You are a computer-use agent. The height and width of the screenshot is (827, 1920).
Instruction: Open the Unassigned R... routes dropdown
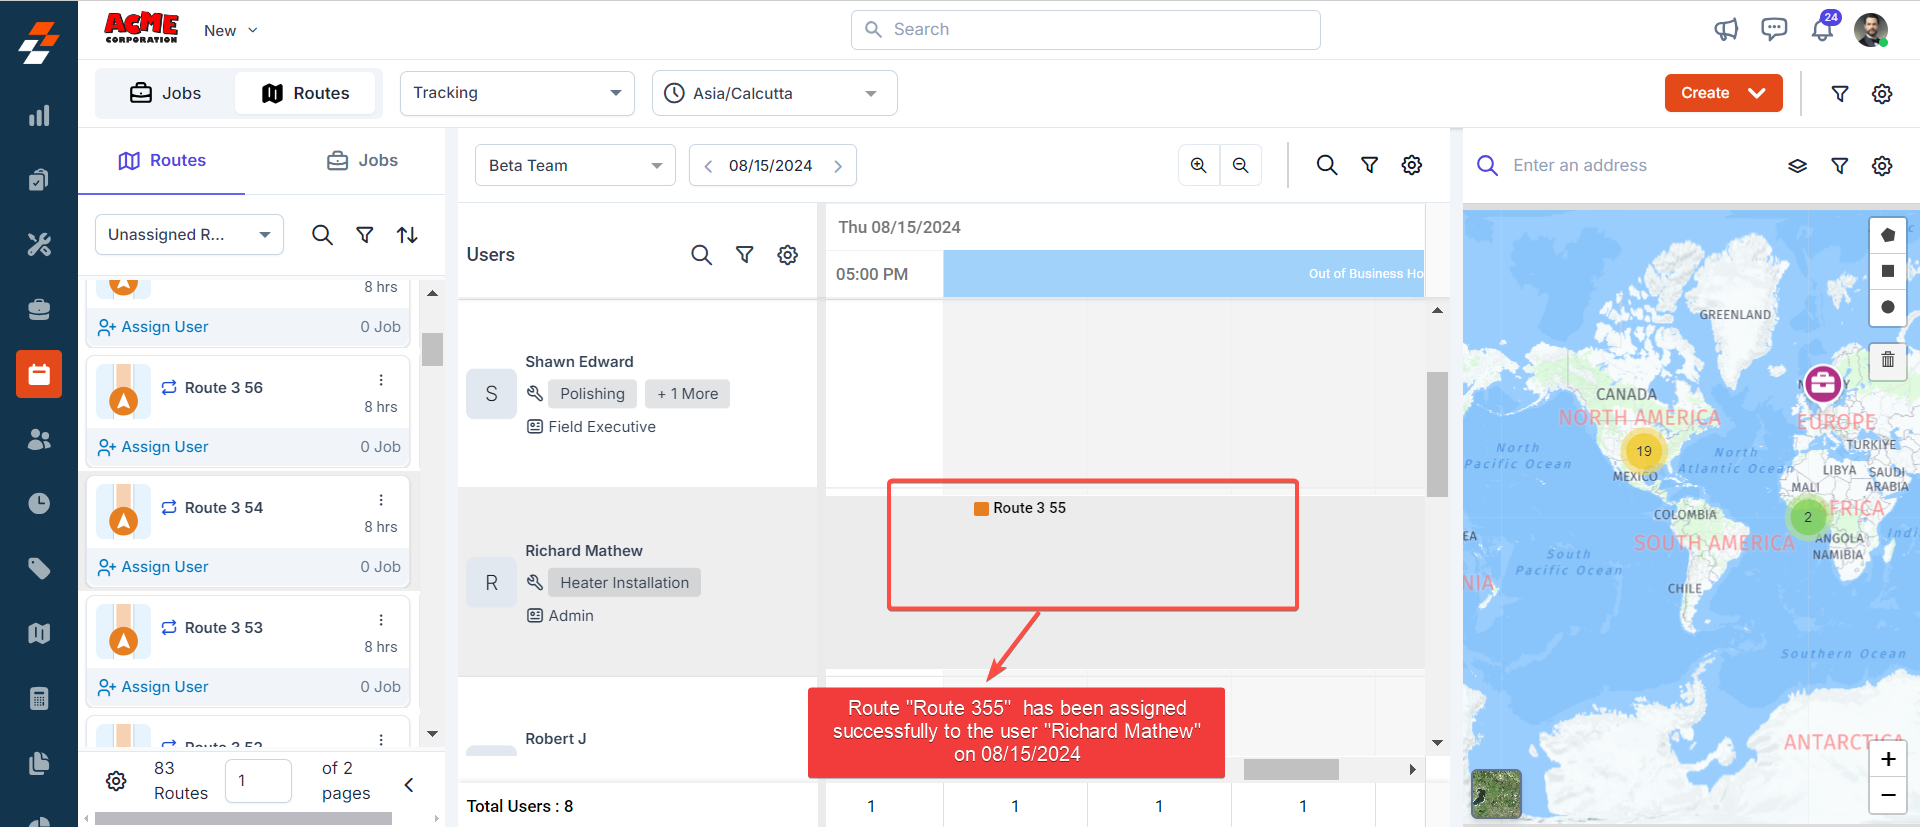pyautogui.click(x=189, y=235)
